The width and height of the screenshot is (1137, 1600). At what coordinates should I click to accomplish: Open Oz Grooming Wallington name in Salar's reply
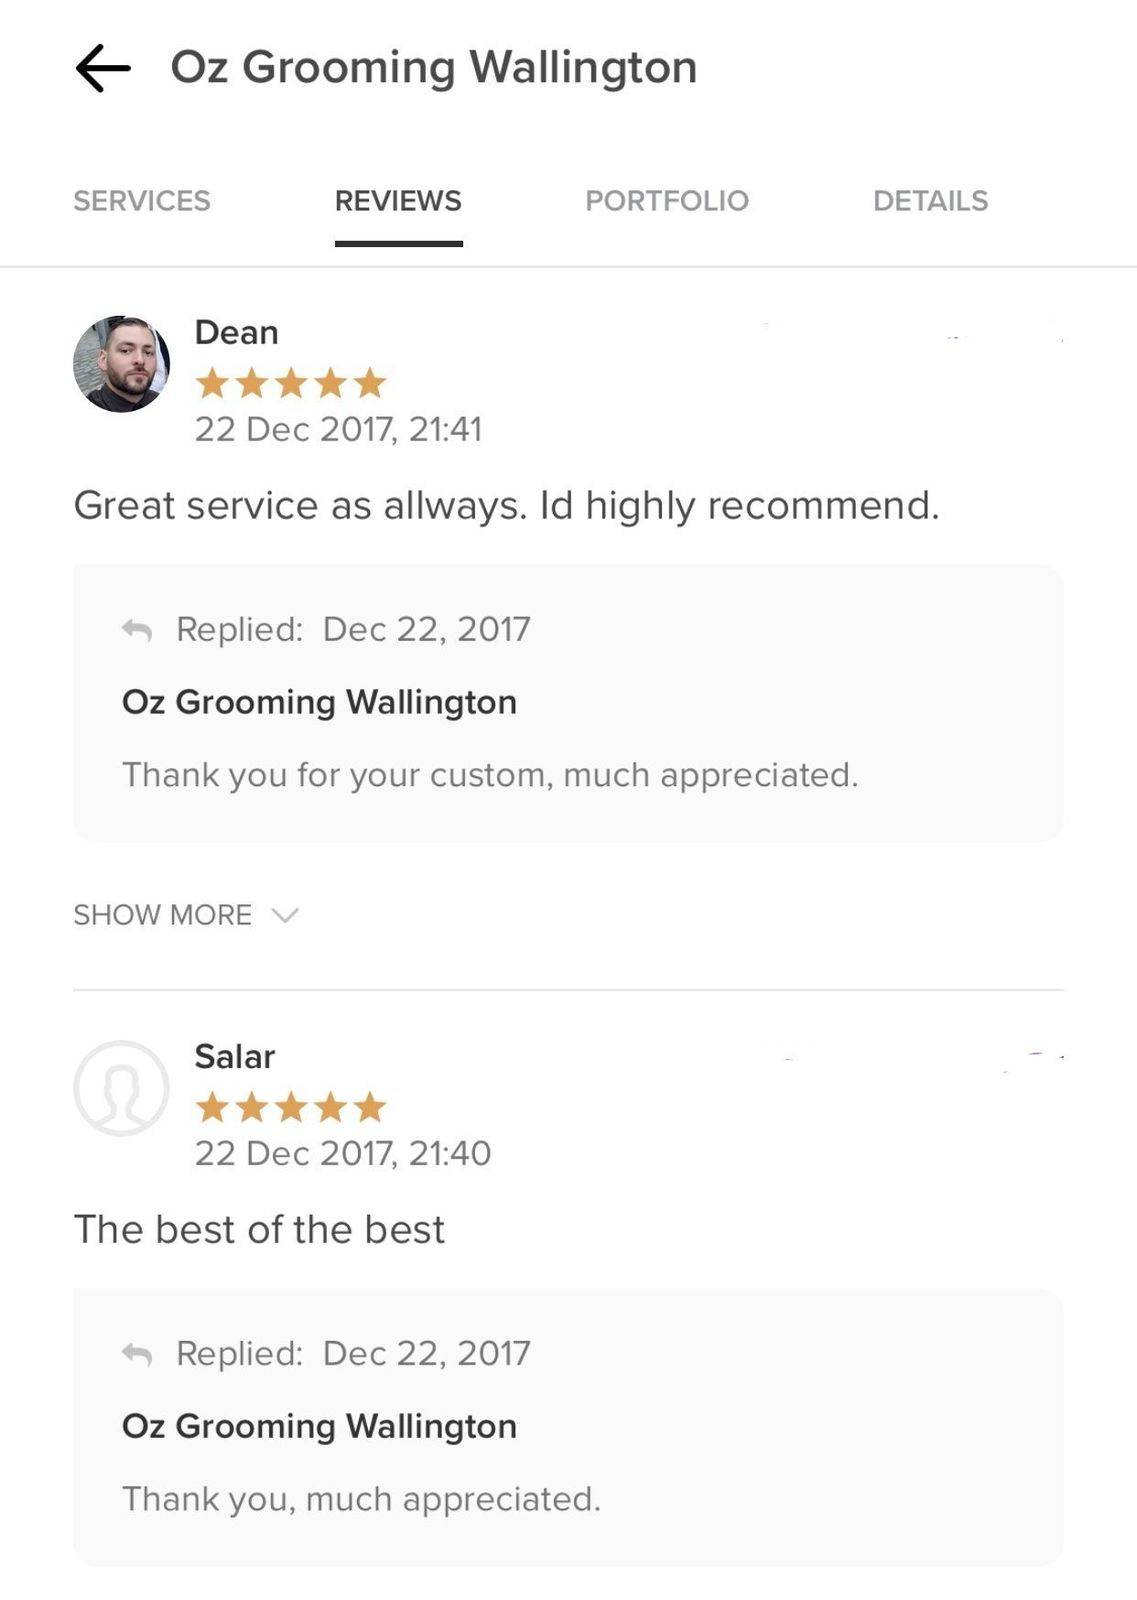pos(319,1426)
